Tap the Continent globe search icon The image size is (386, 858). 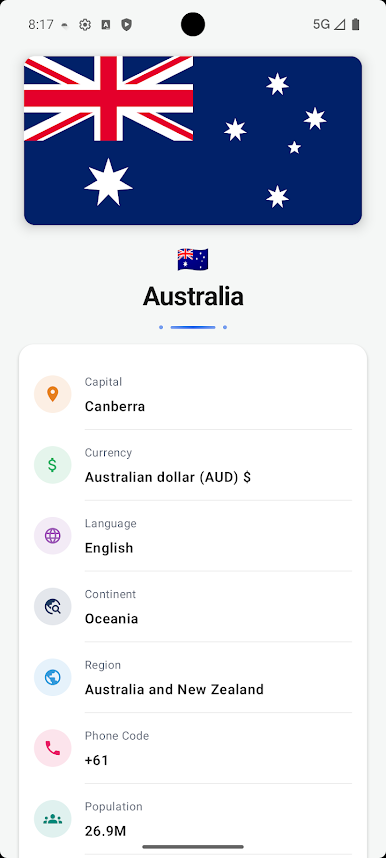pos(53,606)
